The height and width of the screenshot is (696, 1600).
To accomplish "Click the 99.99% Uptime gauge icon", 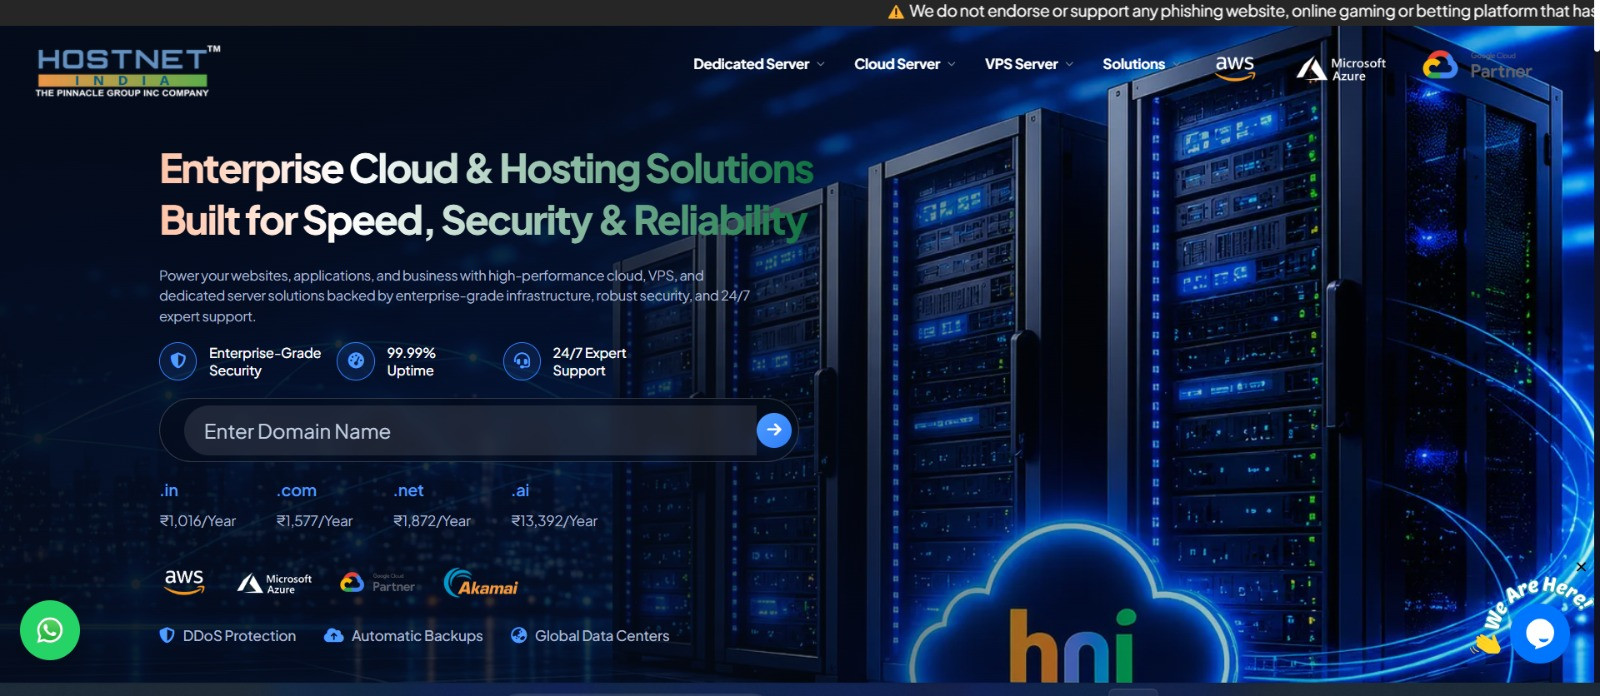I will coord(356,361).
